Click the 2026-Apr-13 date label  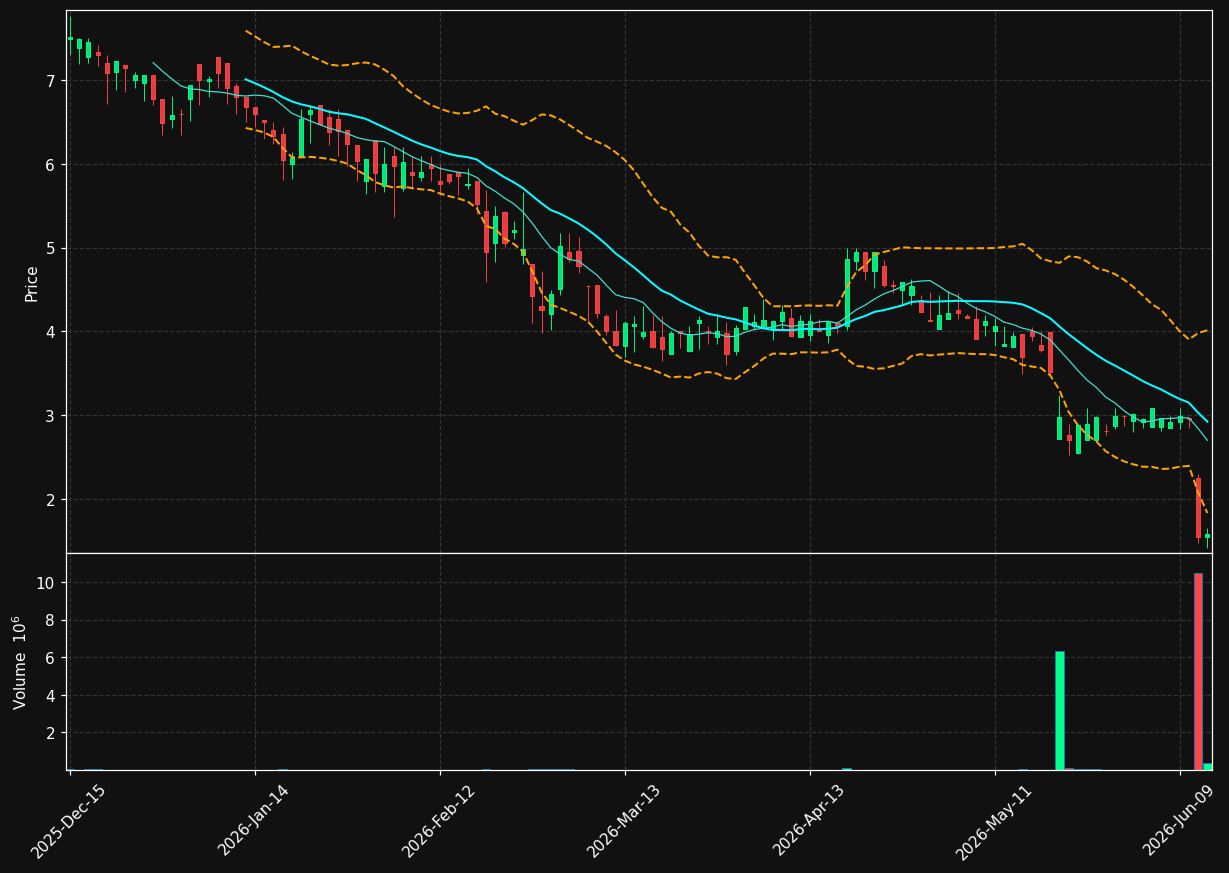tap(809, 821)
